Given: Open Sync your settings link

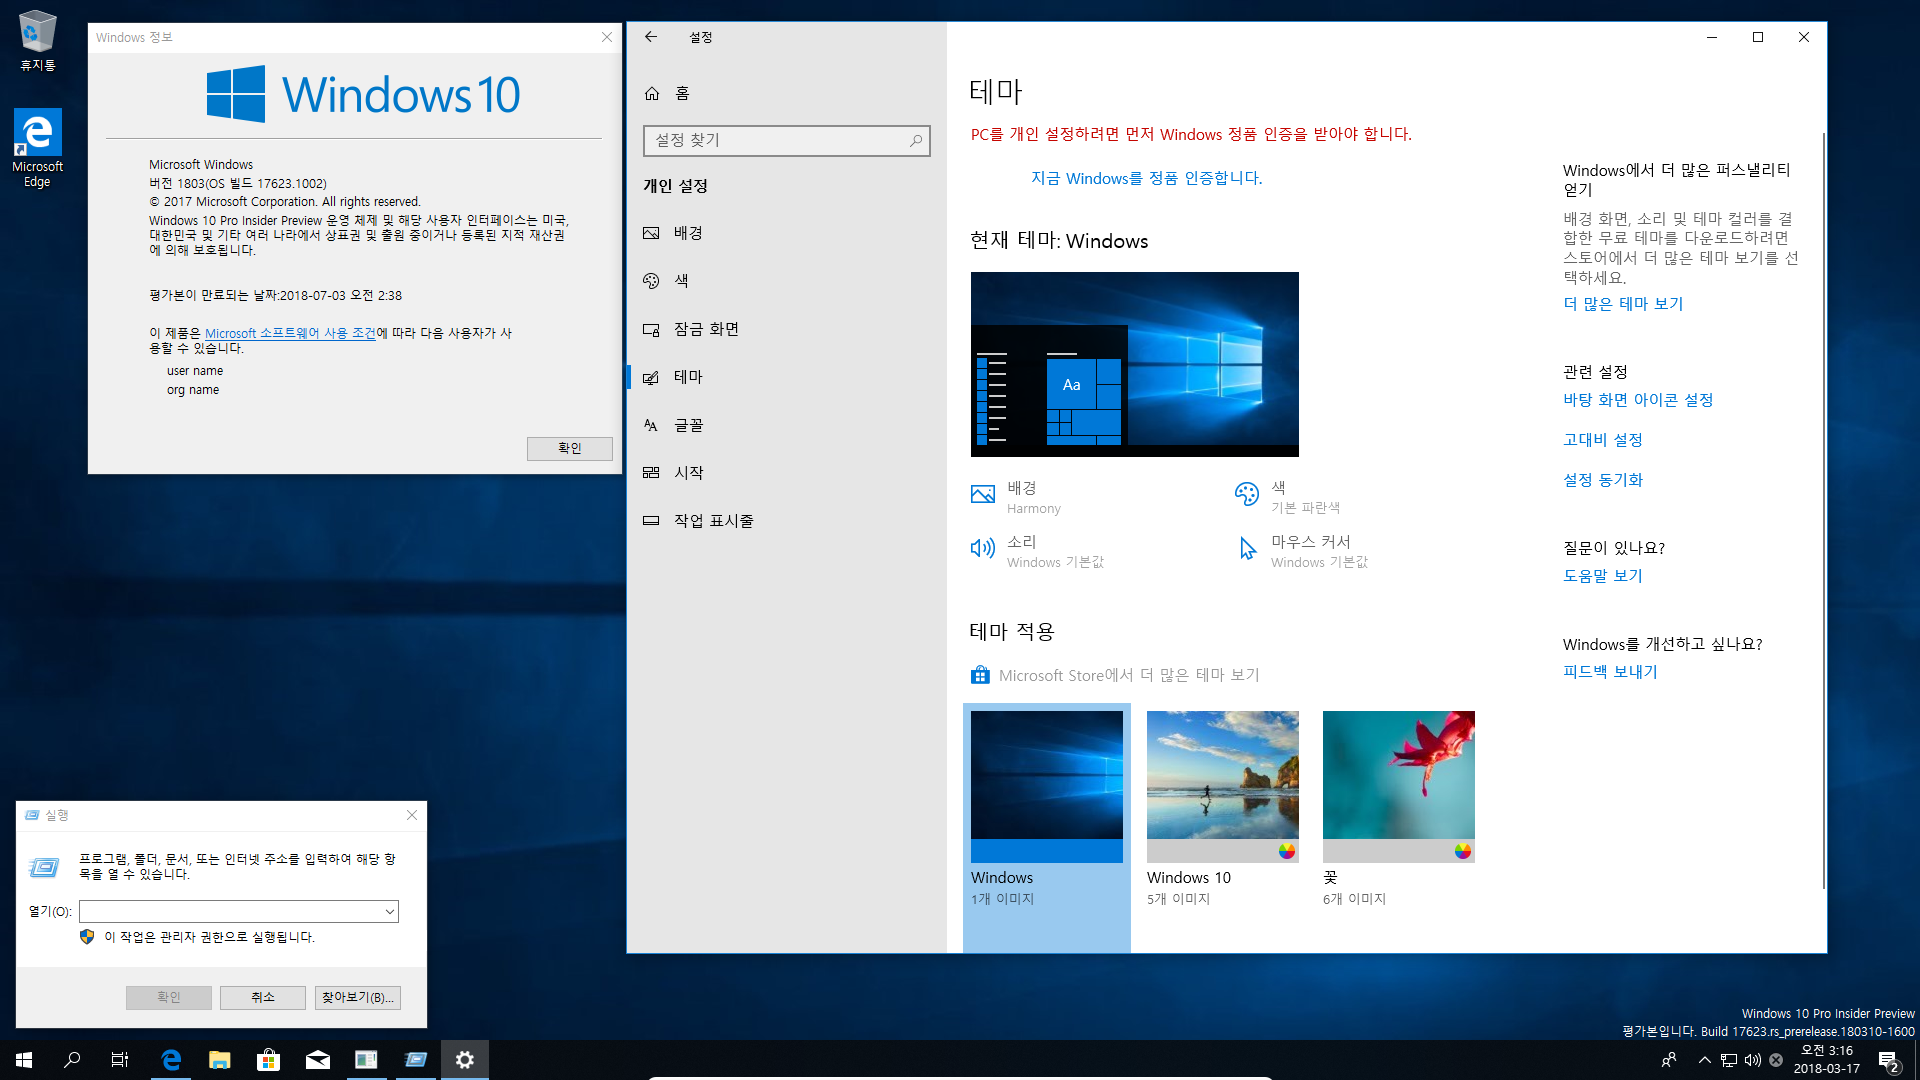Looking at the screenshot, I should tap(1603, 480).
